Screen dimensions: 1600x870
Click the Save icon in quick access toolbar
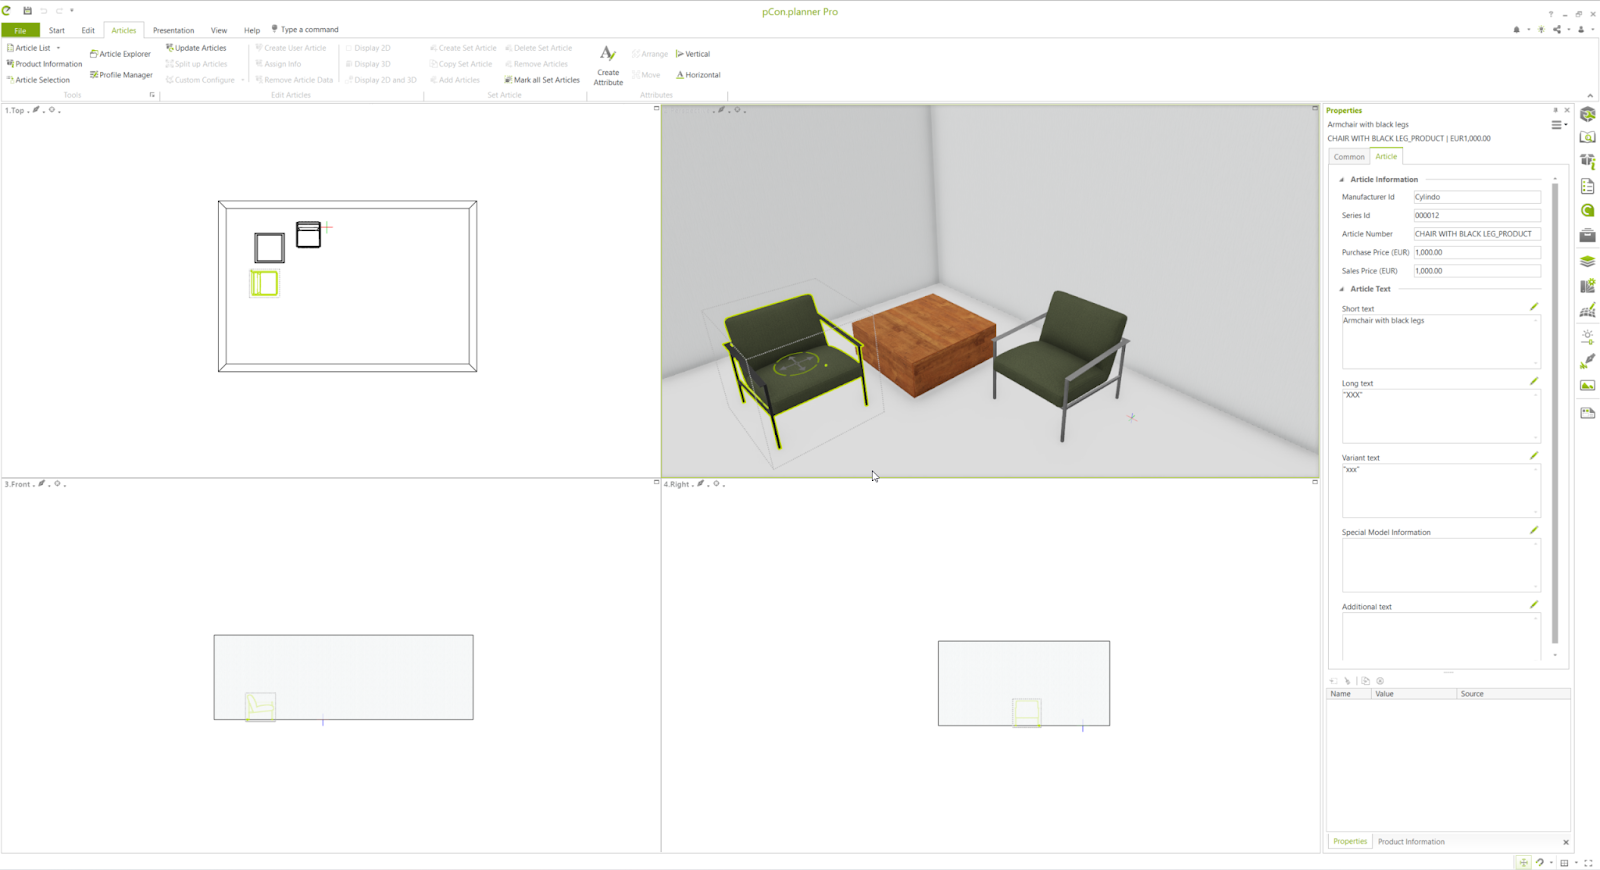coord(28,11)
